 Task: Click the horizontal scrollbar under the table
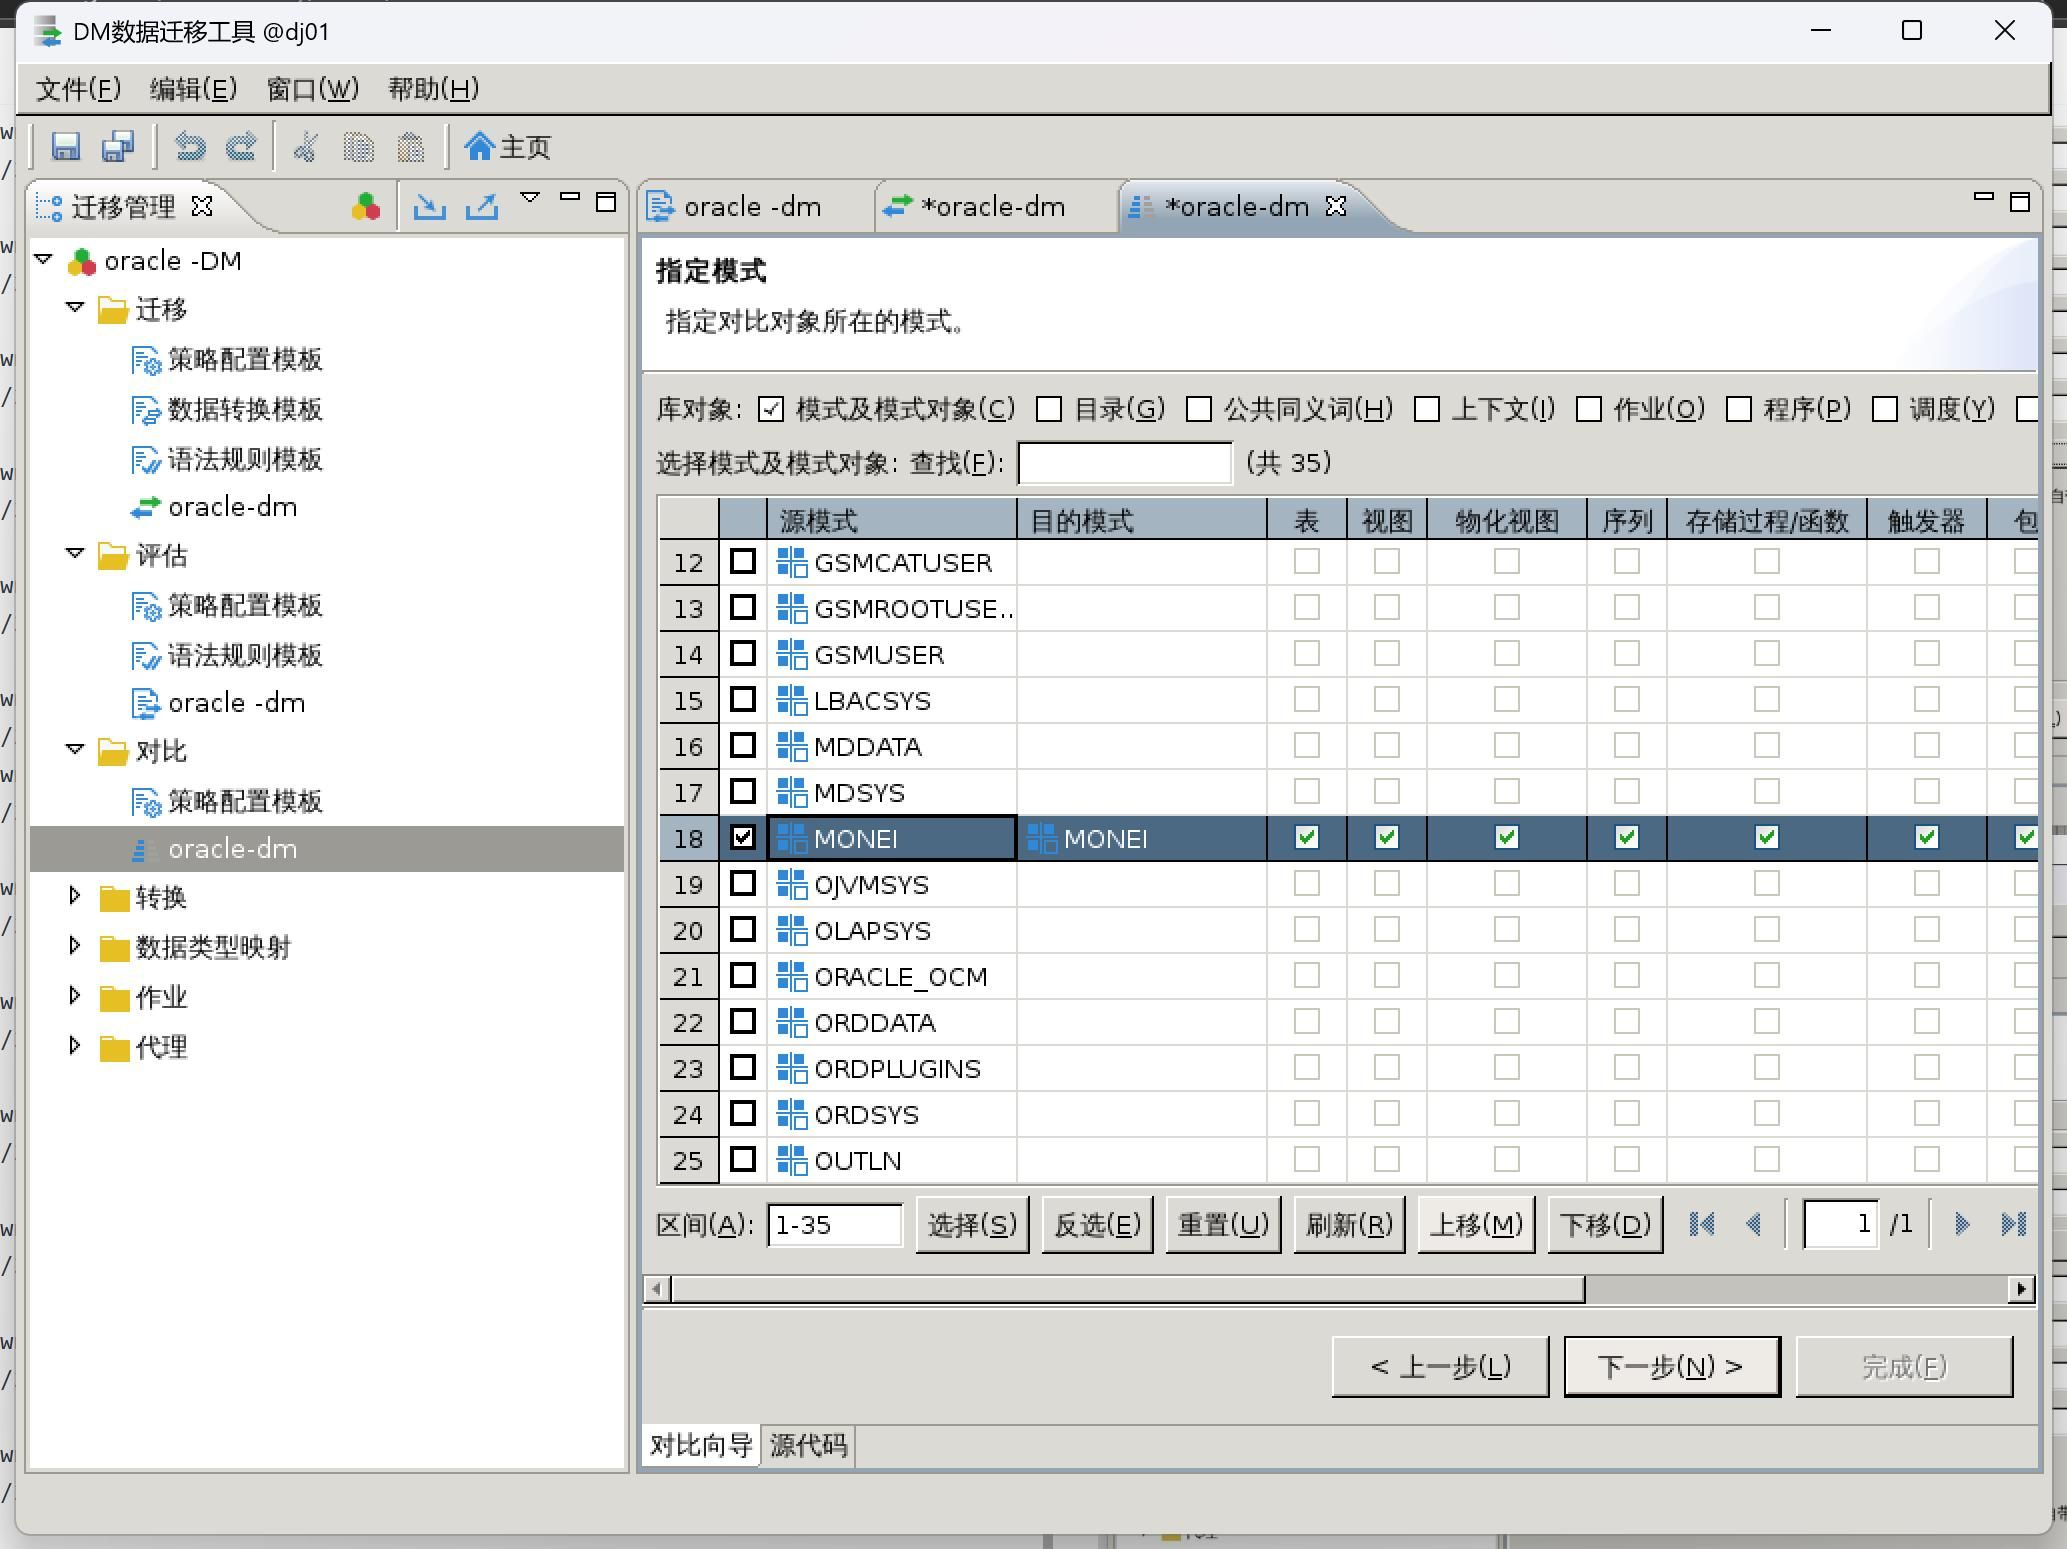coord(1128,1289)
